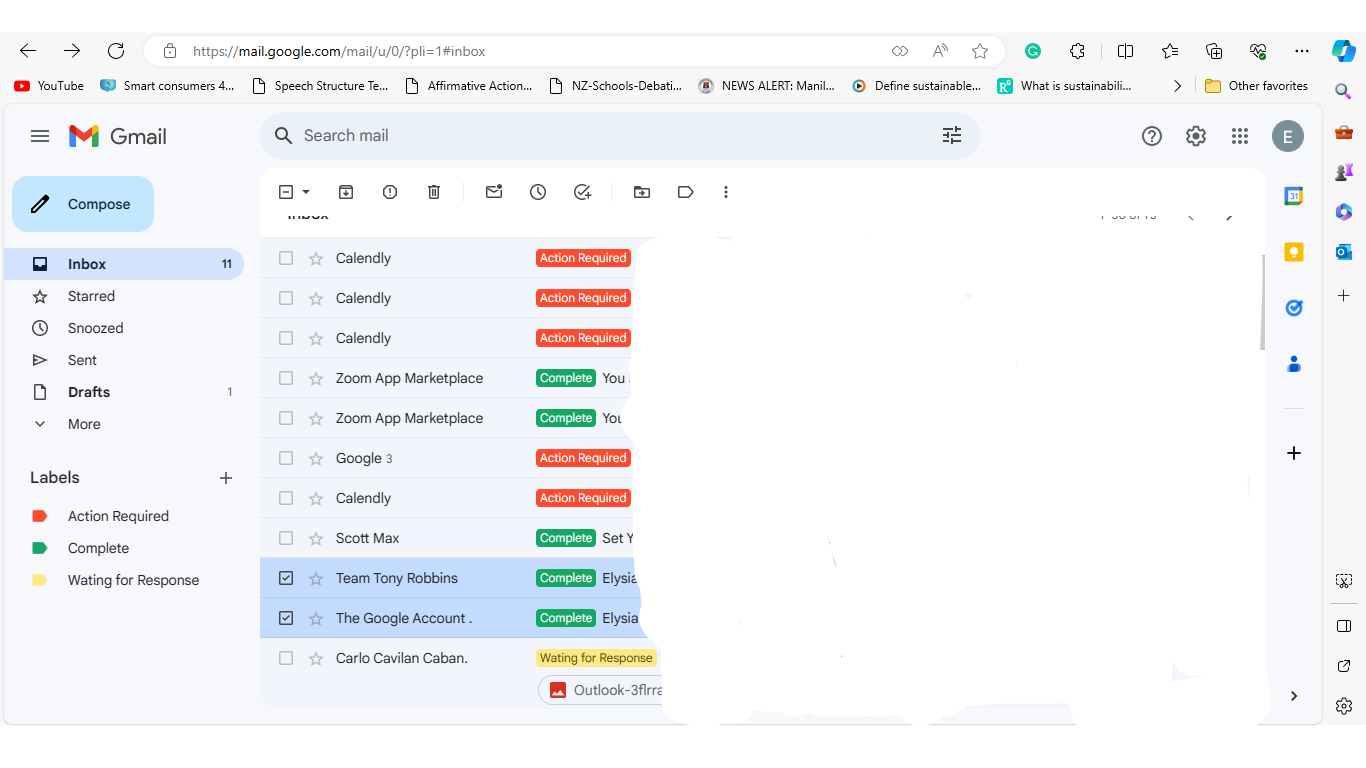This screenshot has width=1366, height=768.
Task: Open Google Calendar in side panel
Action: [x=1294, y=197]
